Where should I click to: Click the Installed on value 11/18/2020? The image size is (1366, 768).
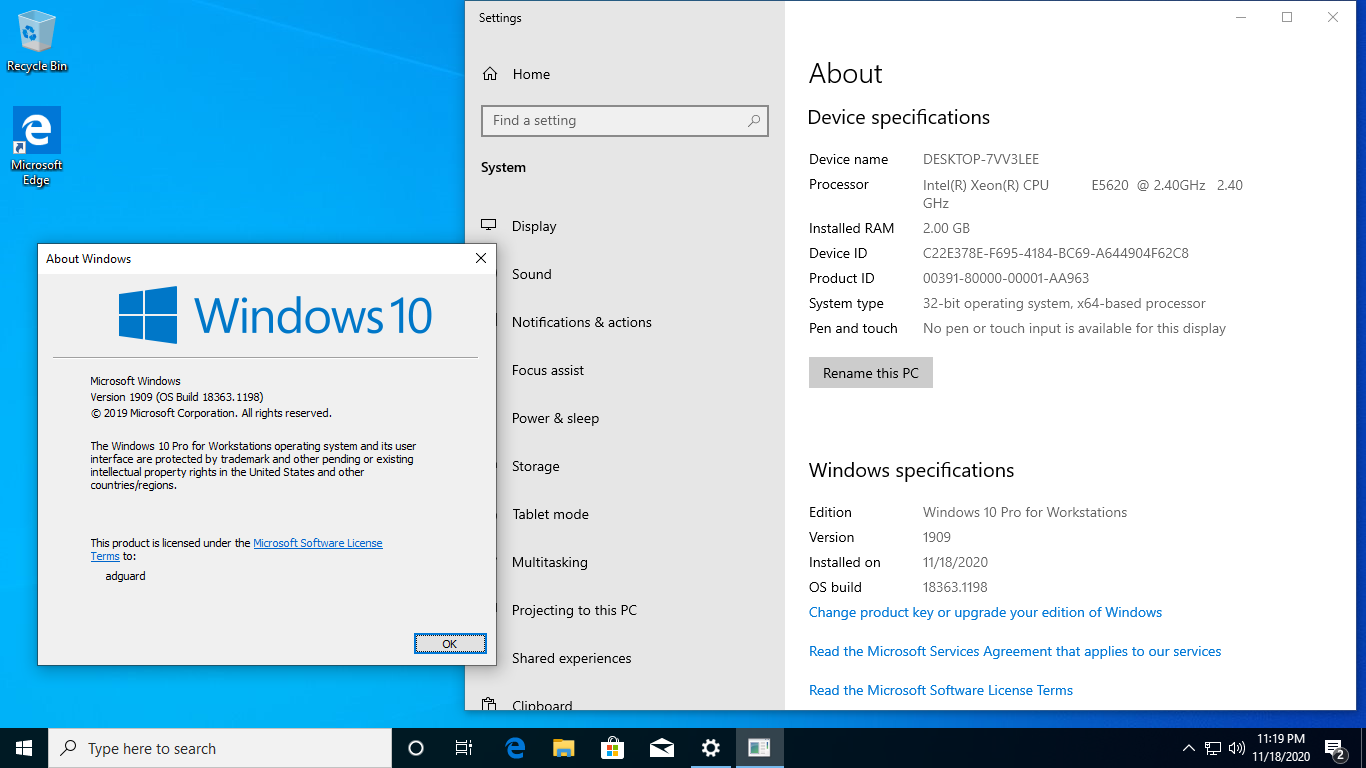click(x=955, y=562)
